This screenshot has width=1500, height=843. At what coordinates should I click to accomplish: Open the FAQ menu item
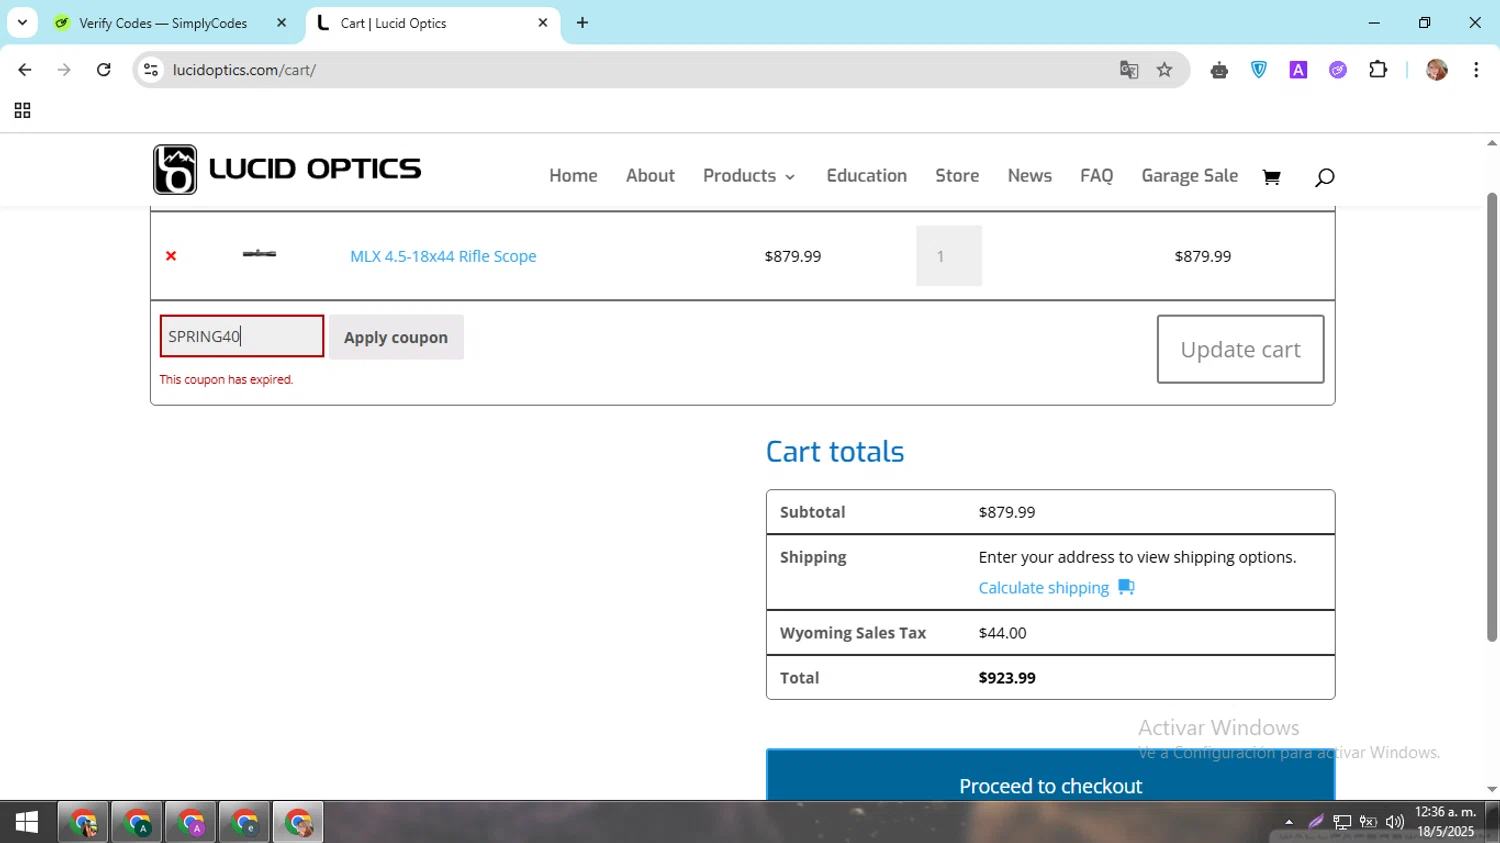1096,176
